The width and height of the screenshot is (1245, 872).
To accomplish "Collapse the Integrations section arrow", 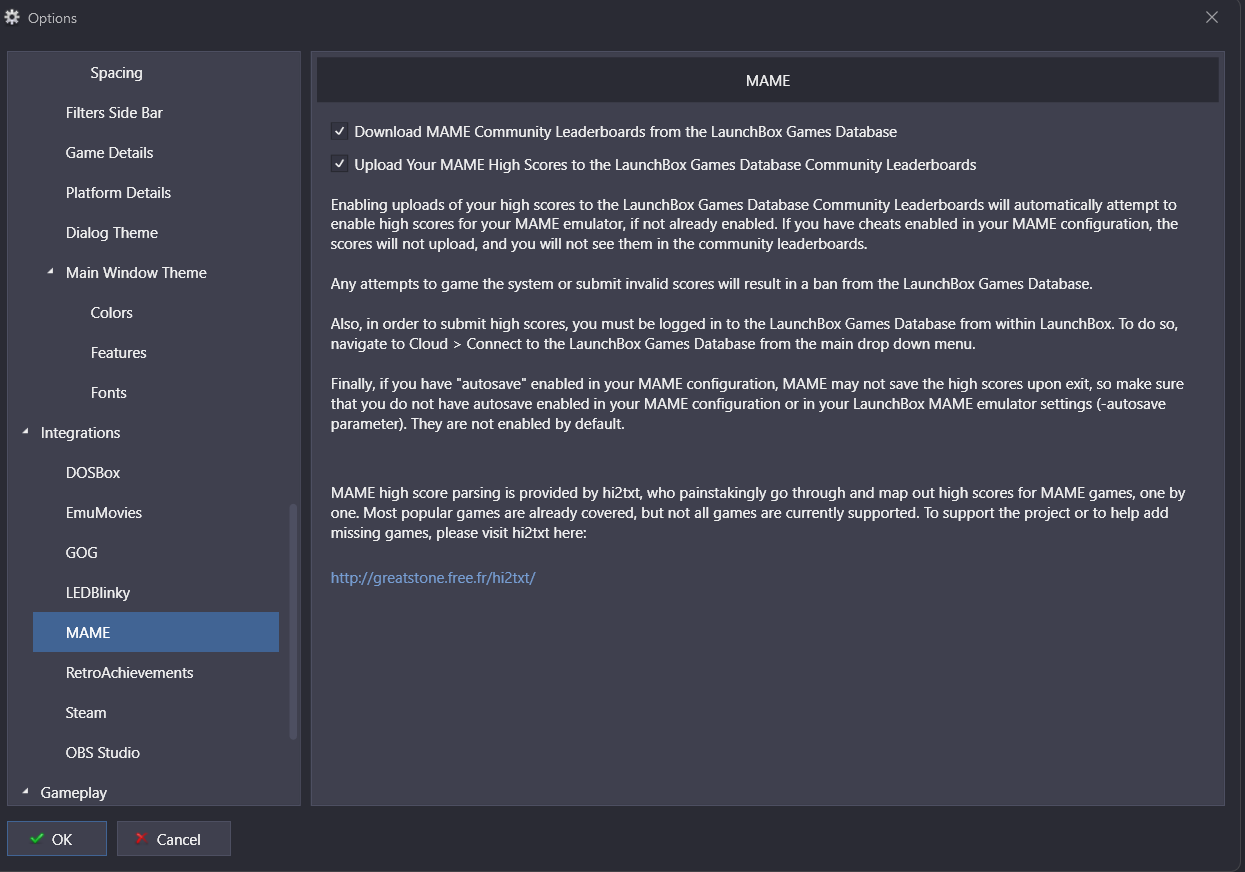I will 25,432.
